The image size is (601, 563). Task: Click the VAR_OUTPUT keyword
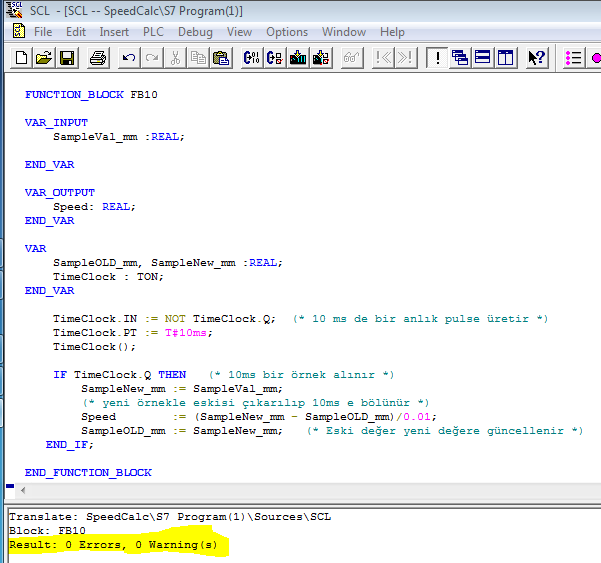coord(60,192)
